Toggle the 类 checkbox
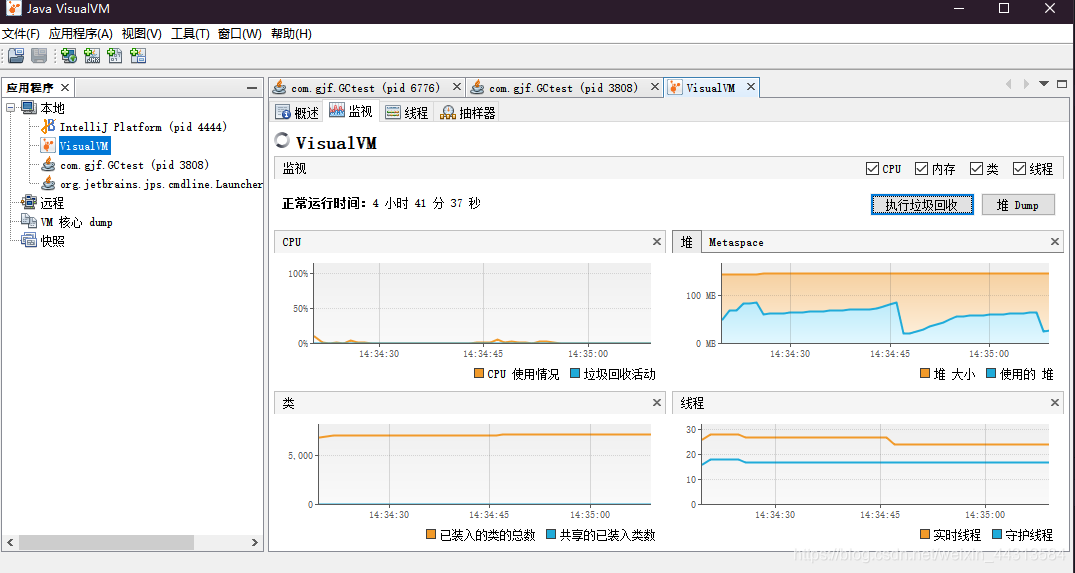Viewport: 1075px width, 573px height. [976, 169]
